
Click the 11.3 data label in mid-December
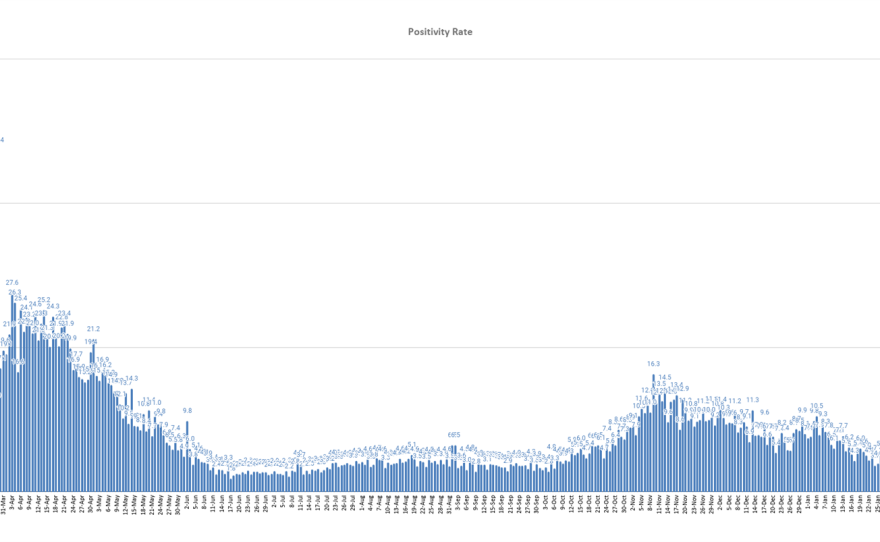coord(752,400)
